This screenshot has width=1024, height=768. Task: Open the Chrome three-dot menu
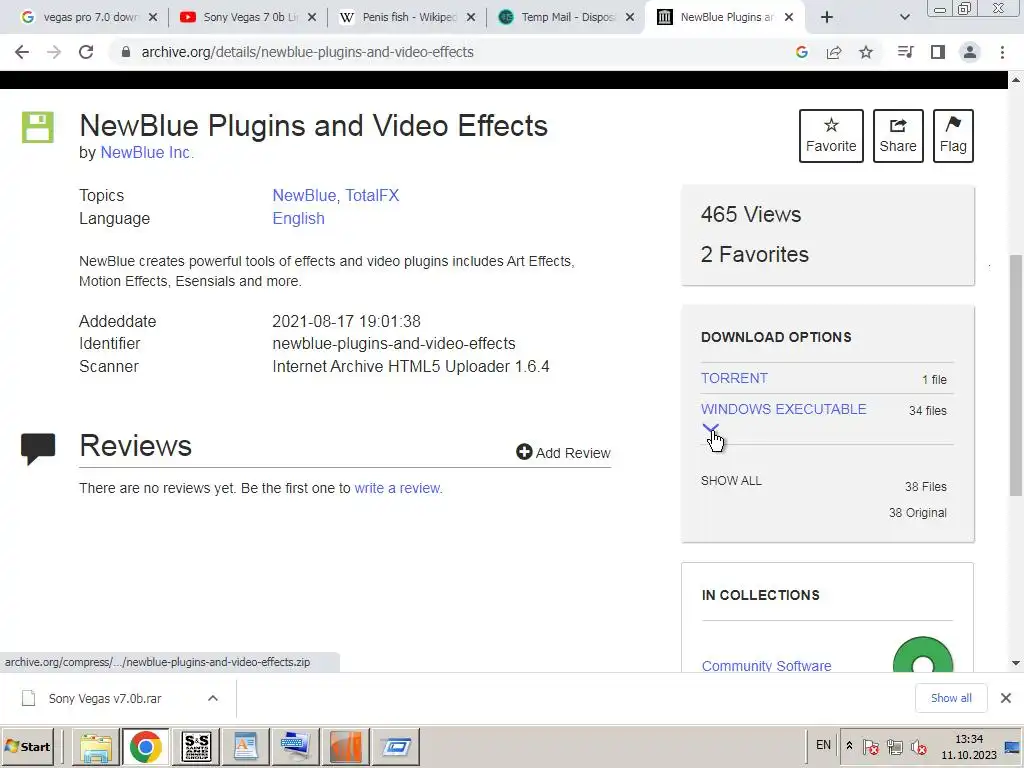(x=1002, y=52)
